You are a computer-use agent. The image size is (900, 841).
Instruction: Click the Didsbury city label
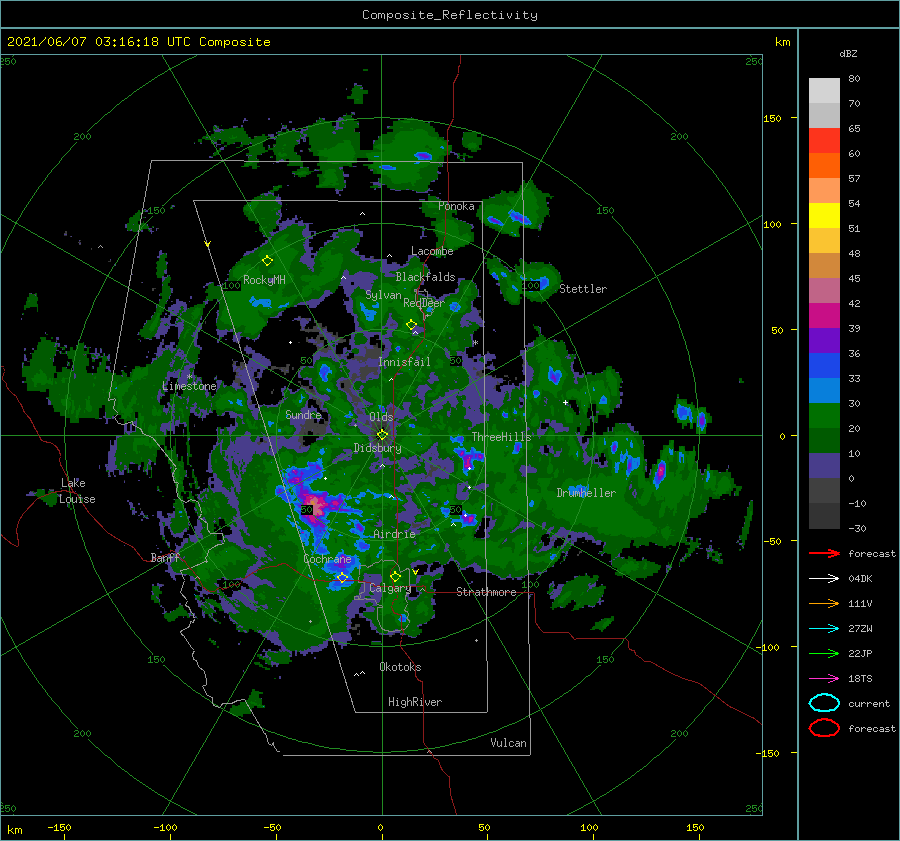378,448
